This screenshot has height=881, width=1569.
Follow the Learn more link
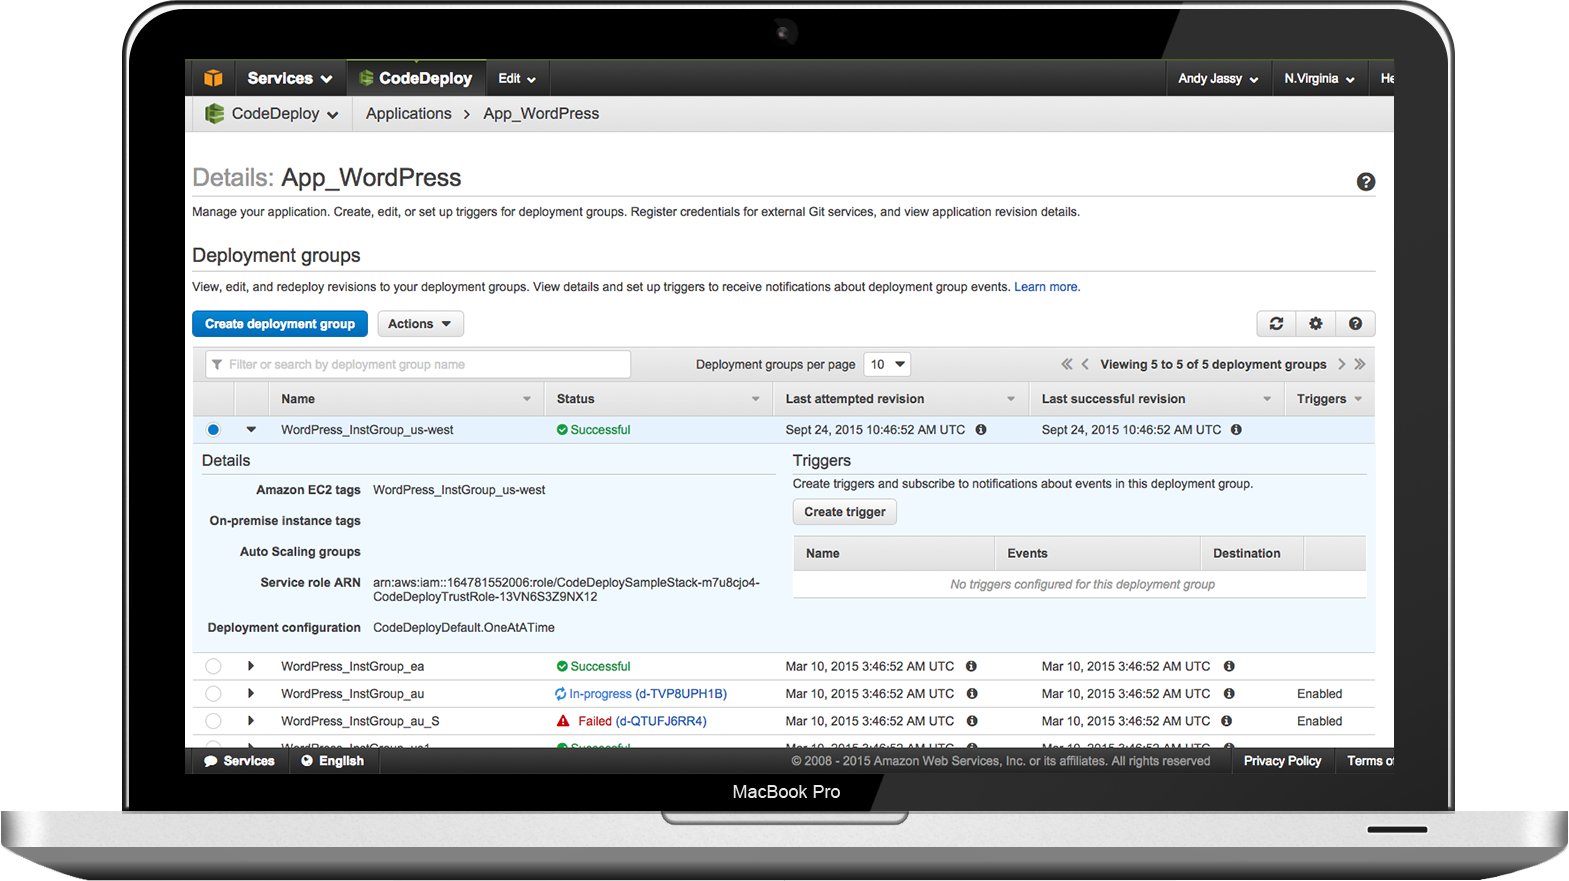pos(1046,287)
